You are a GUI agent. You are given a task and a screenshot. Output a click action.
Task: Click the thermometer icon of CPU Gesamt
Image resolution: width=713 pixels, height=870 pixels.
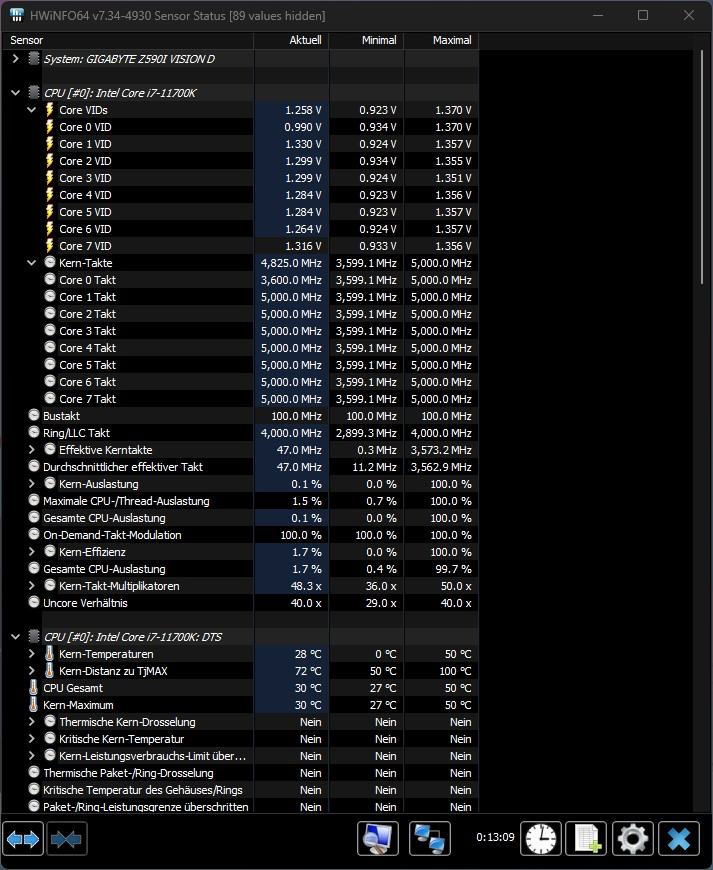33,687
